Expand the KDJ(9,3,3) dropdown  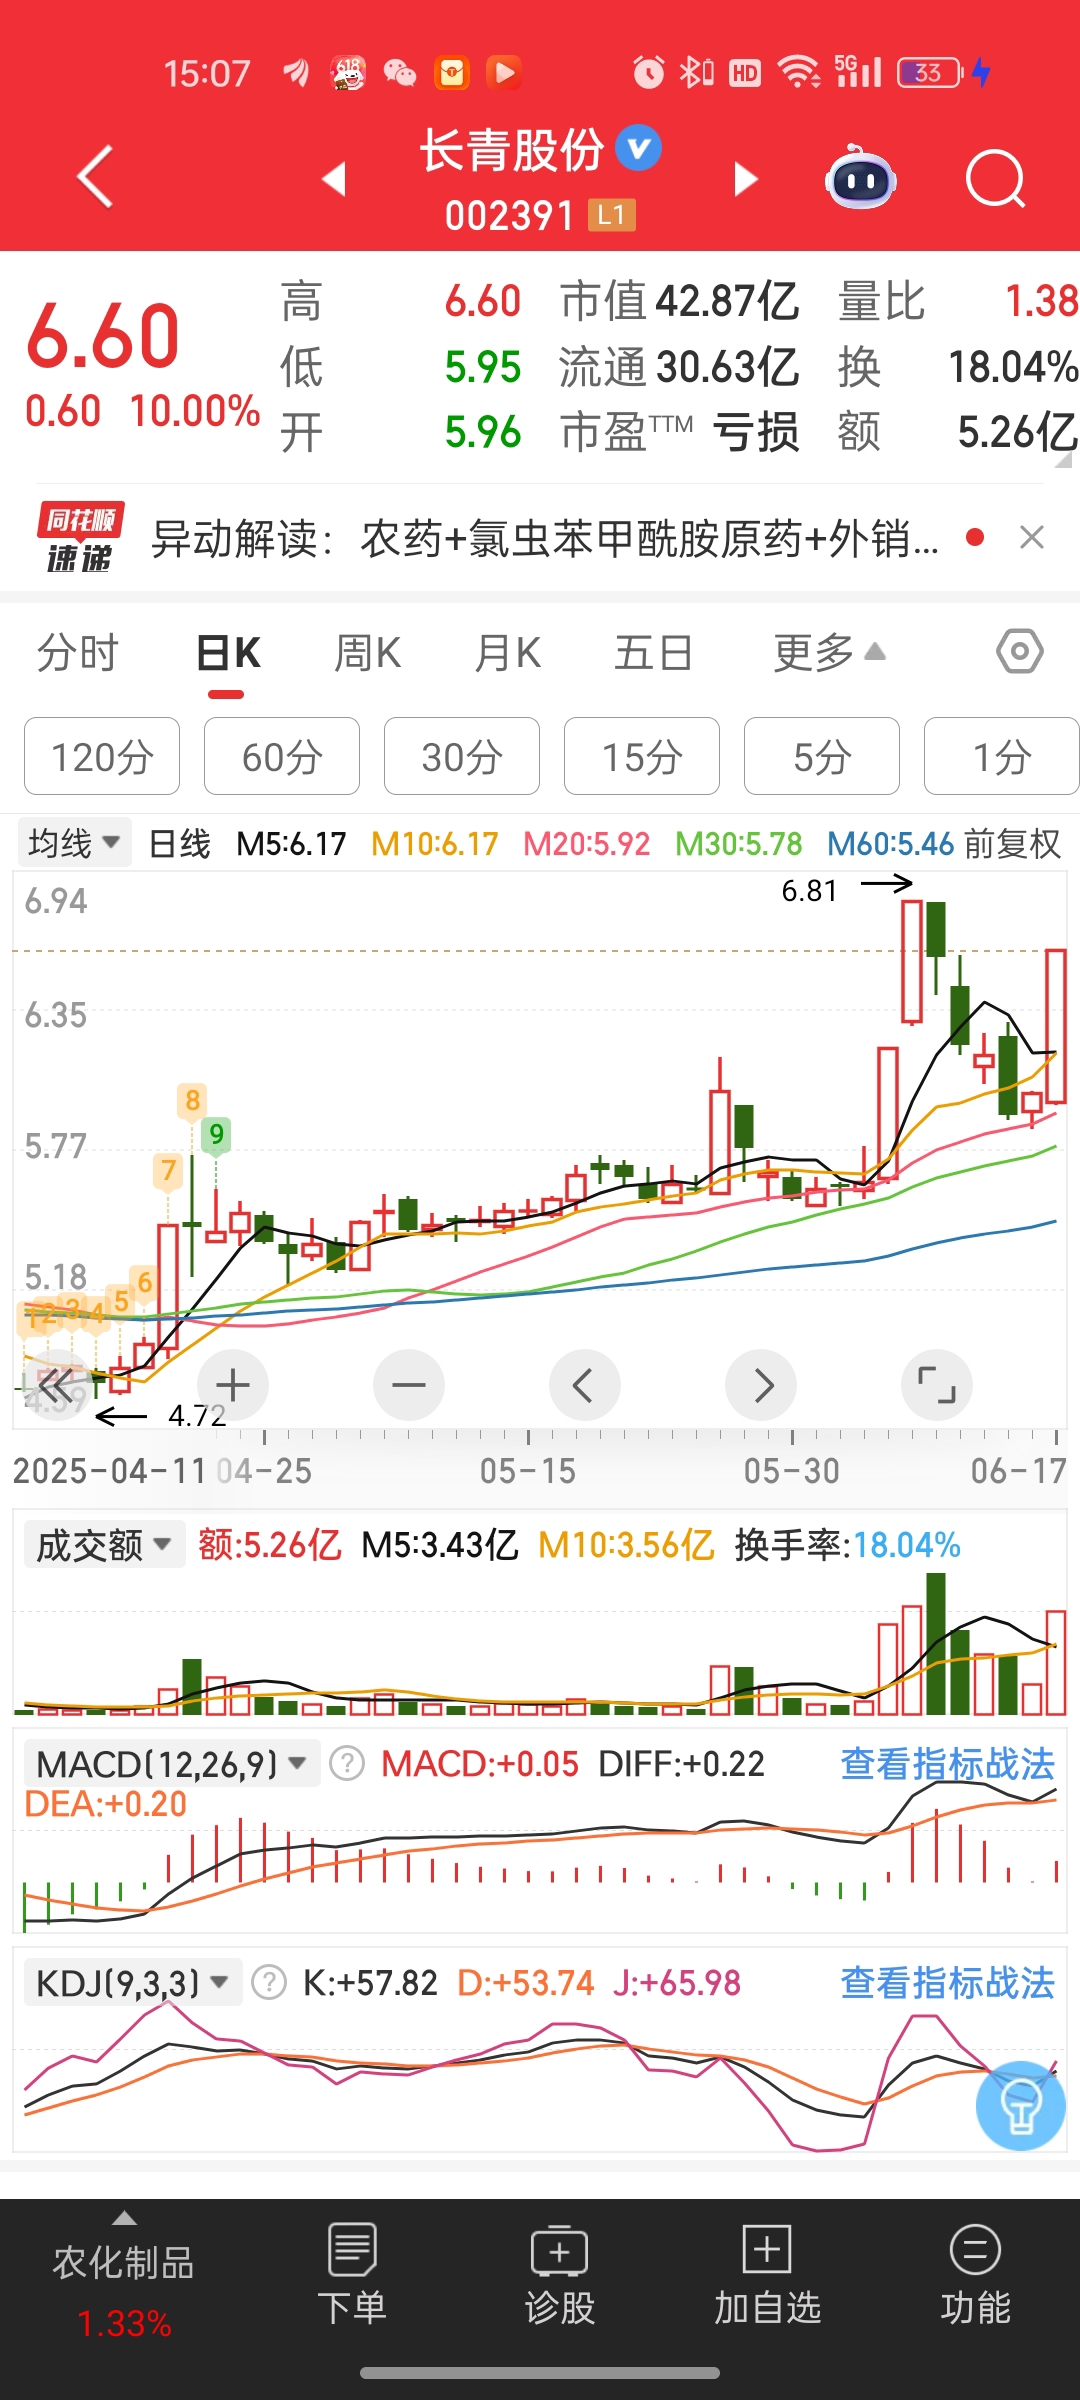click(x=133, y=1982)
